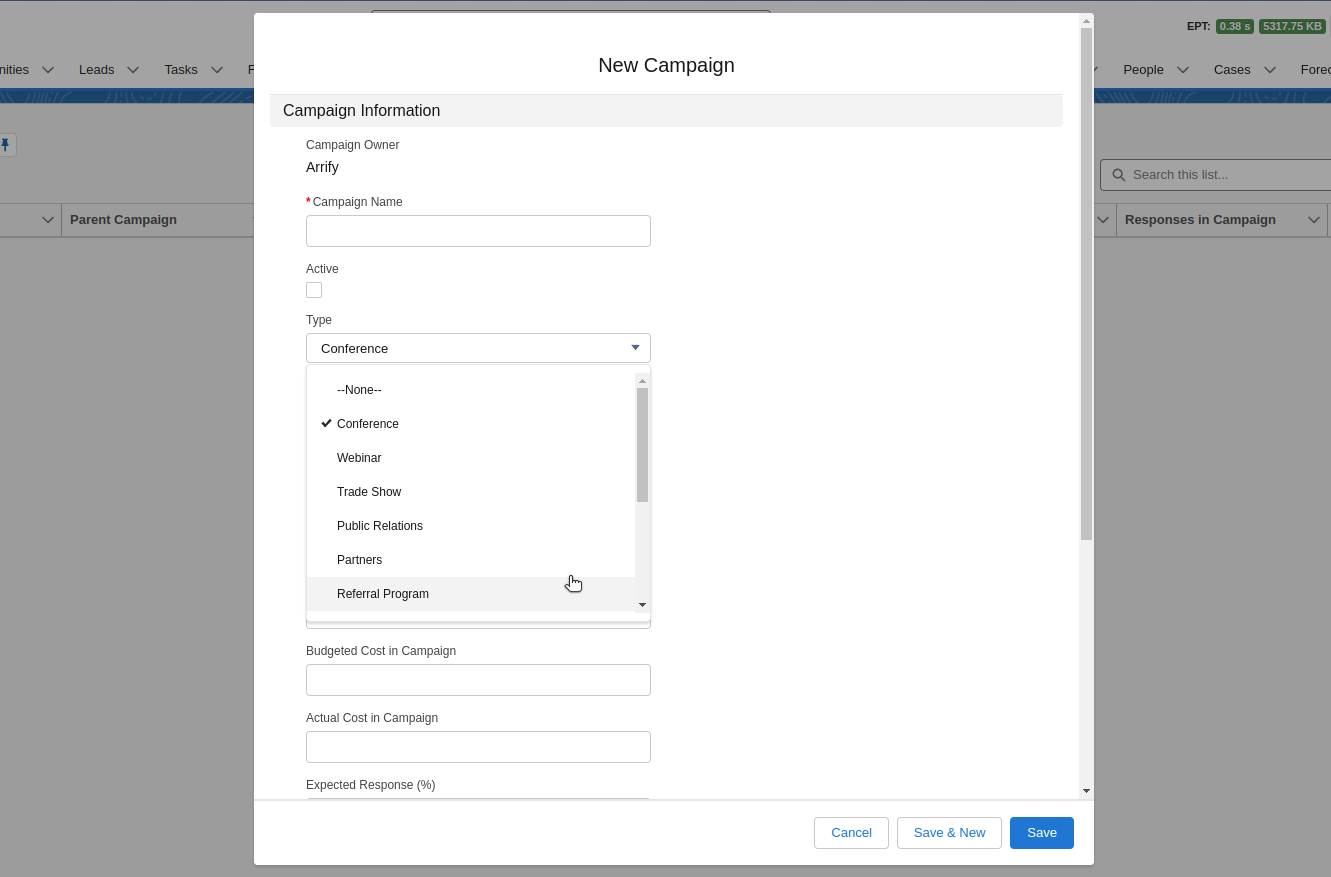The image size is (1331, 877).
Task: Open the Leads navigation tab
Action: 97,70
